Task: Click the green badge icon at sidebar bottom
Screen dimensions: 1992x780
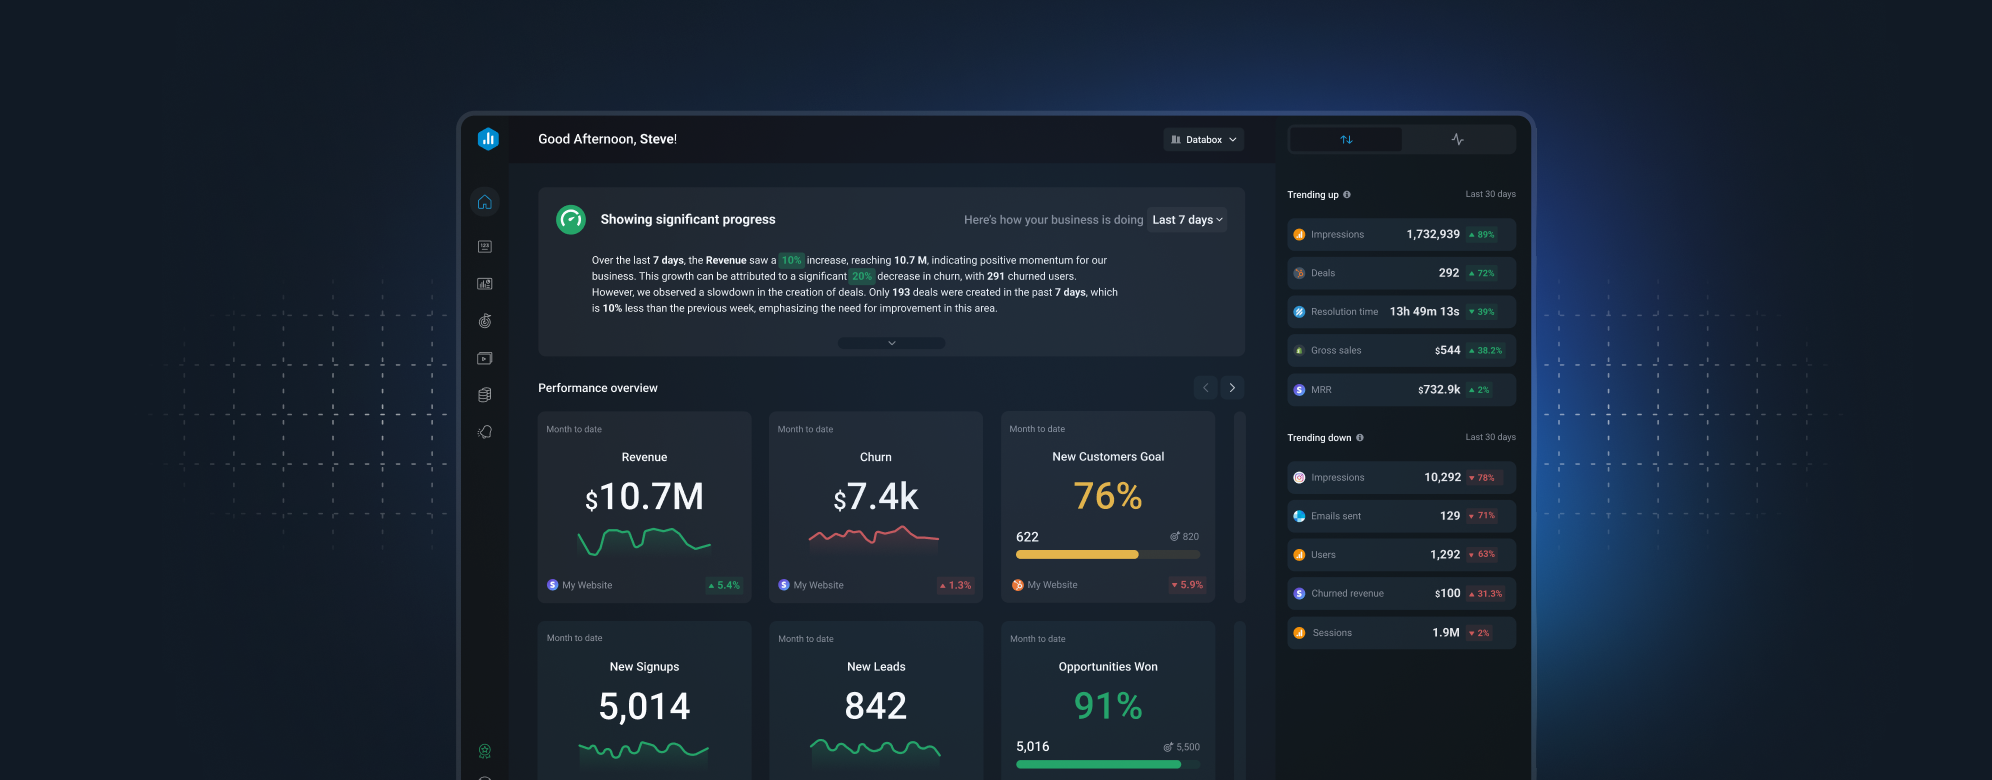Action: (x=485, y=751)
